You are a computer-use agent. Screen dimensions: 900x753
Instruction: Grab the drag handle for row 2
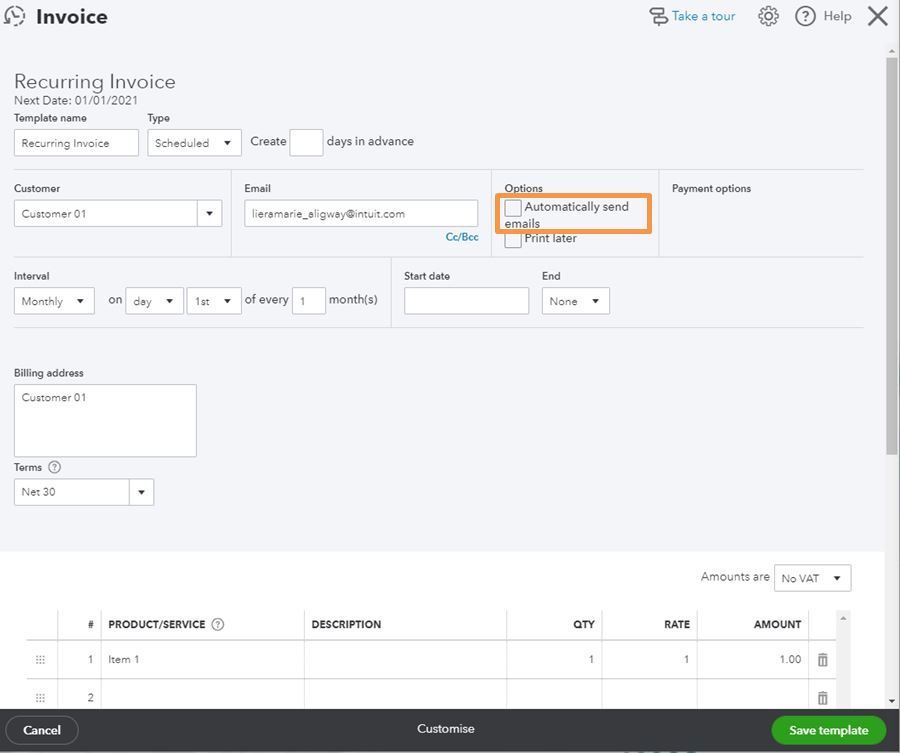(x=40, y=698)
